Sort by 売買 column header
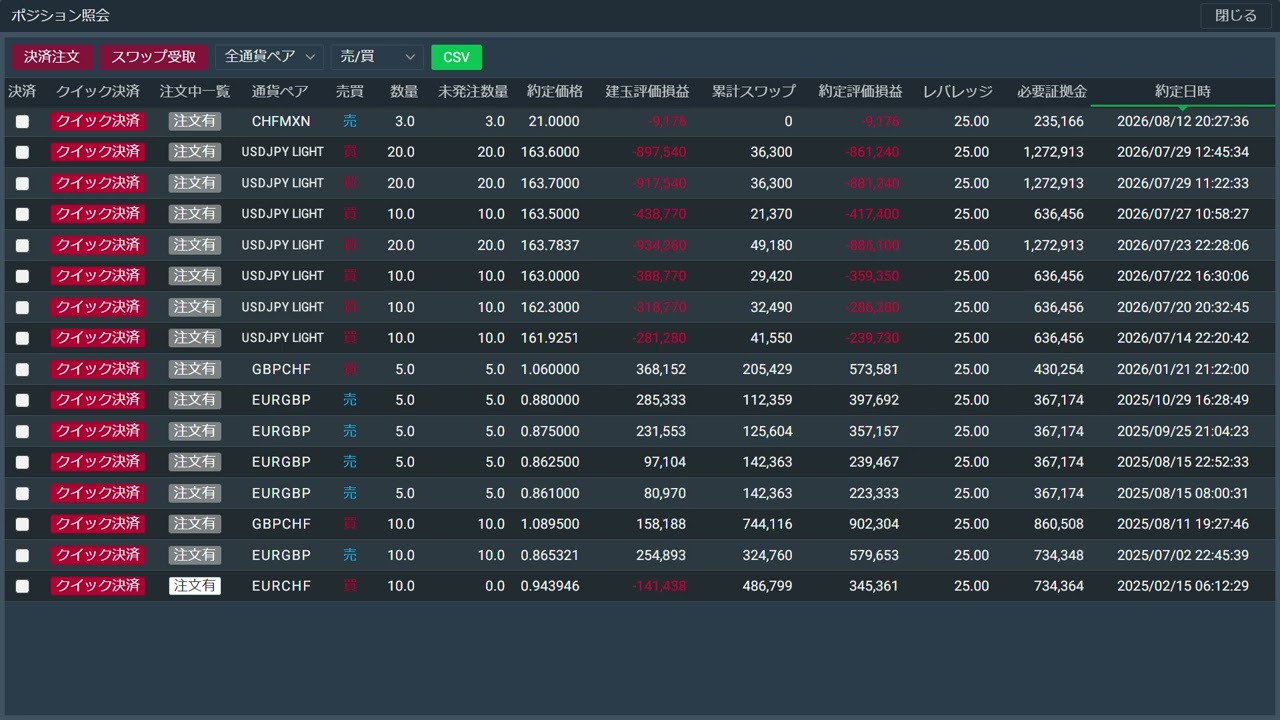 [x=350, y=91]
